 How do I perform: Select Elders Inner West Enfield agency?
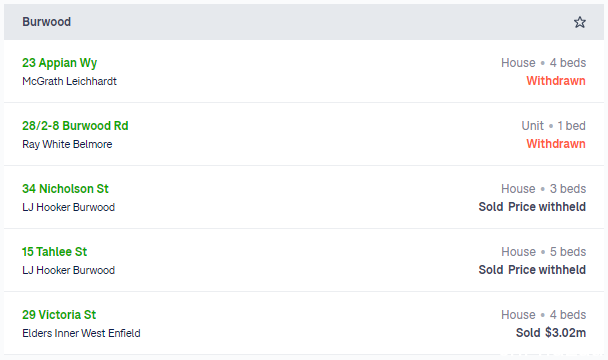coord(81,333)
